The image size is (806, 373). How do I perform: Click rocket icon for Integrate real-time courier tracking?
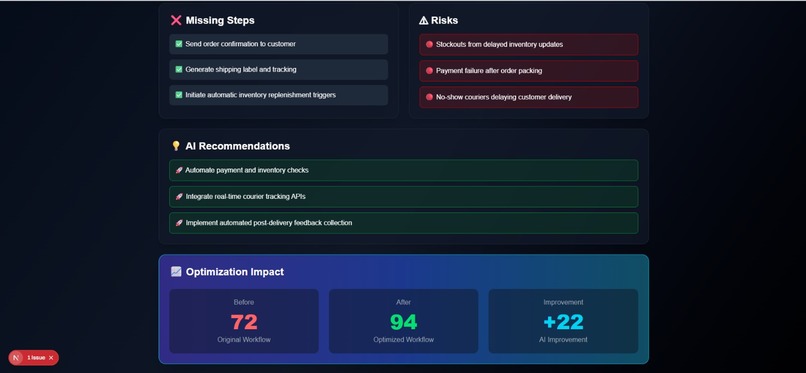(x=179, y=196)
